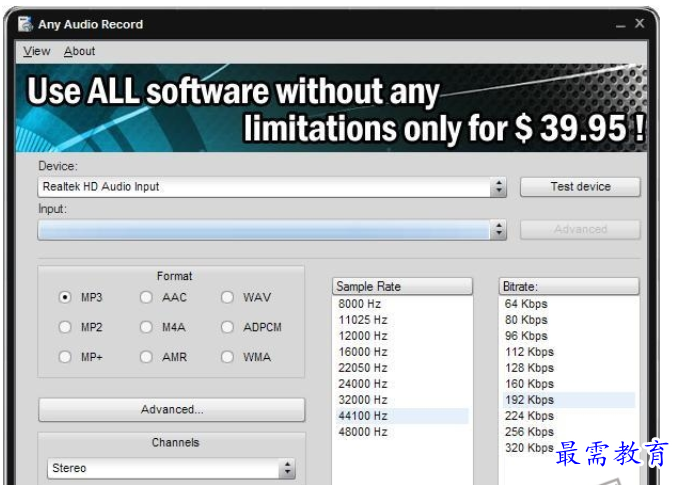The height and width of the screenshot is (485, 677).
Task: Select the M4A format radio button
Action: coord(146,327)
